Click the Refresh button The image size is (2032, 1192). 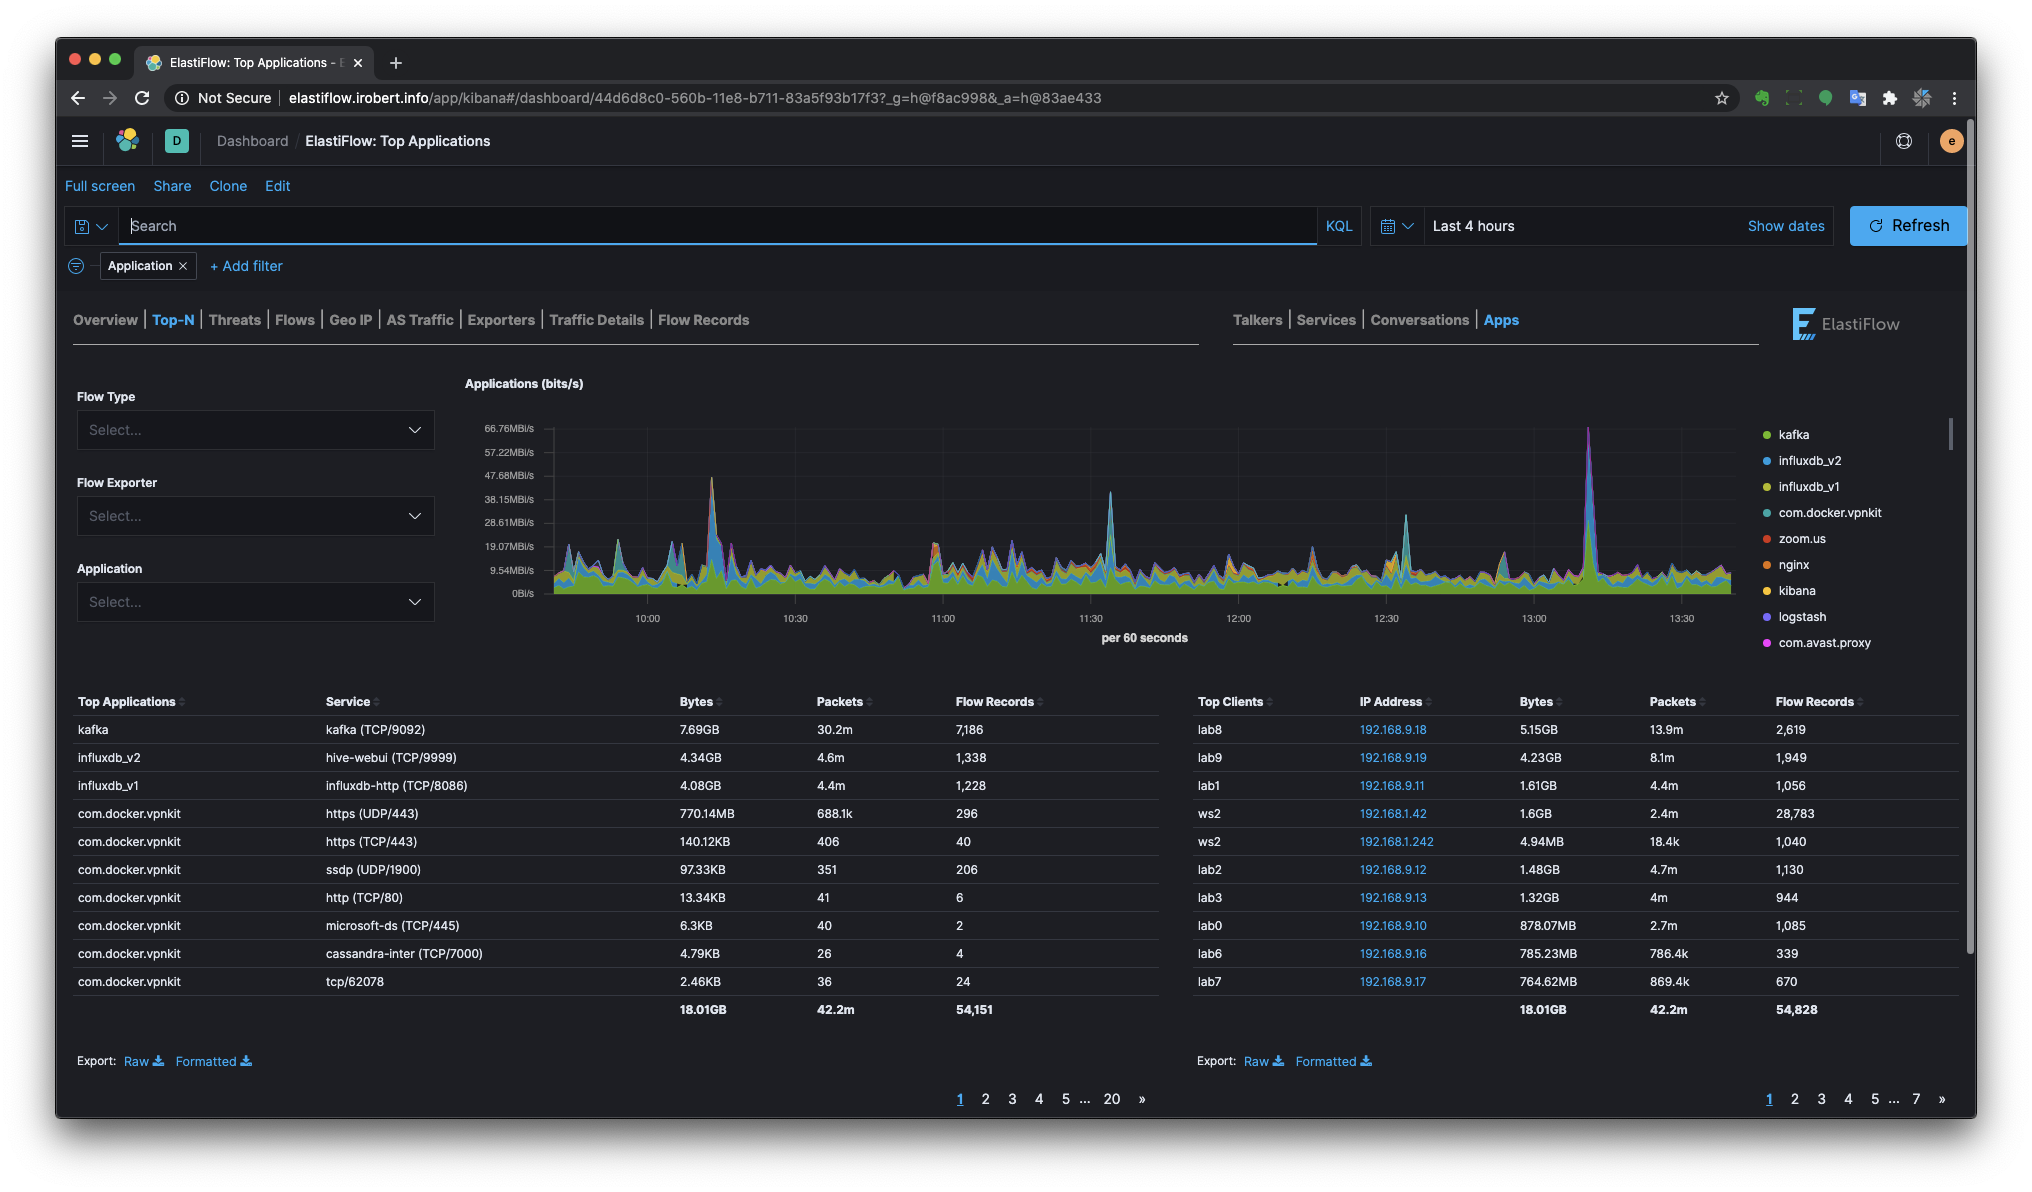pos(1908,226)
